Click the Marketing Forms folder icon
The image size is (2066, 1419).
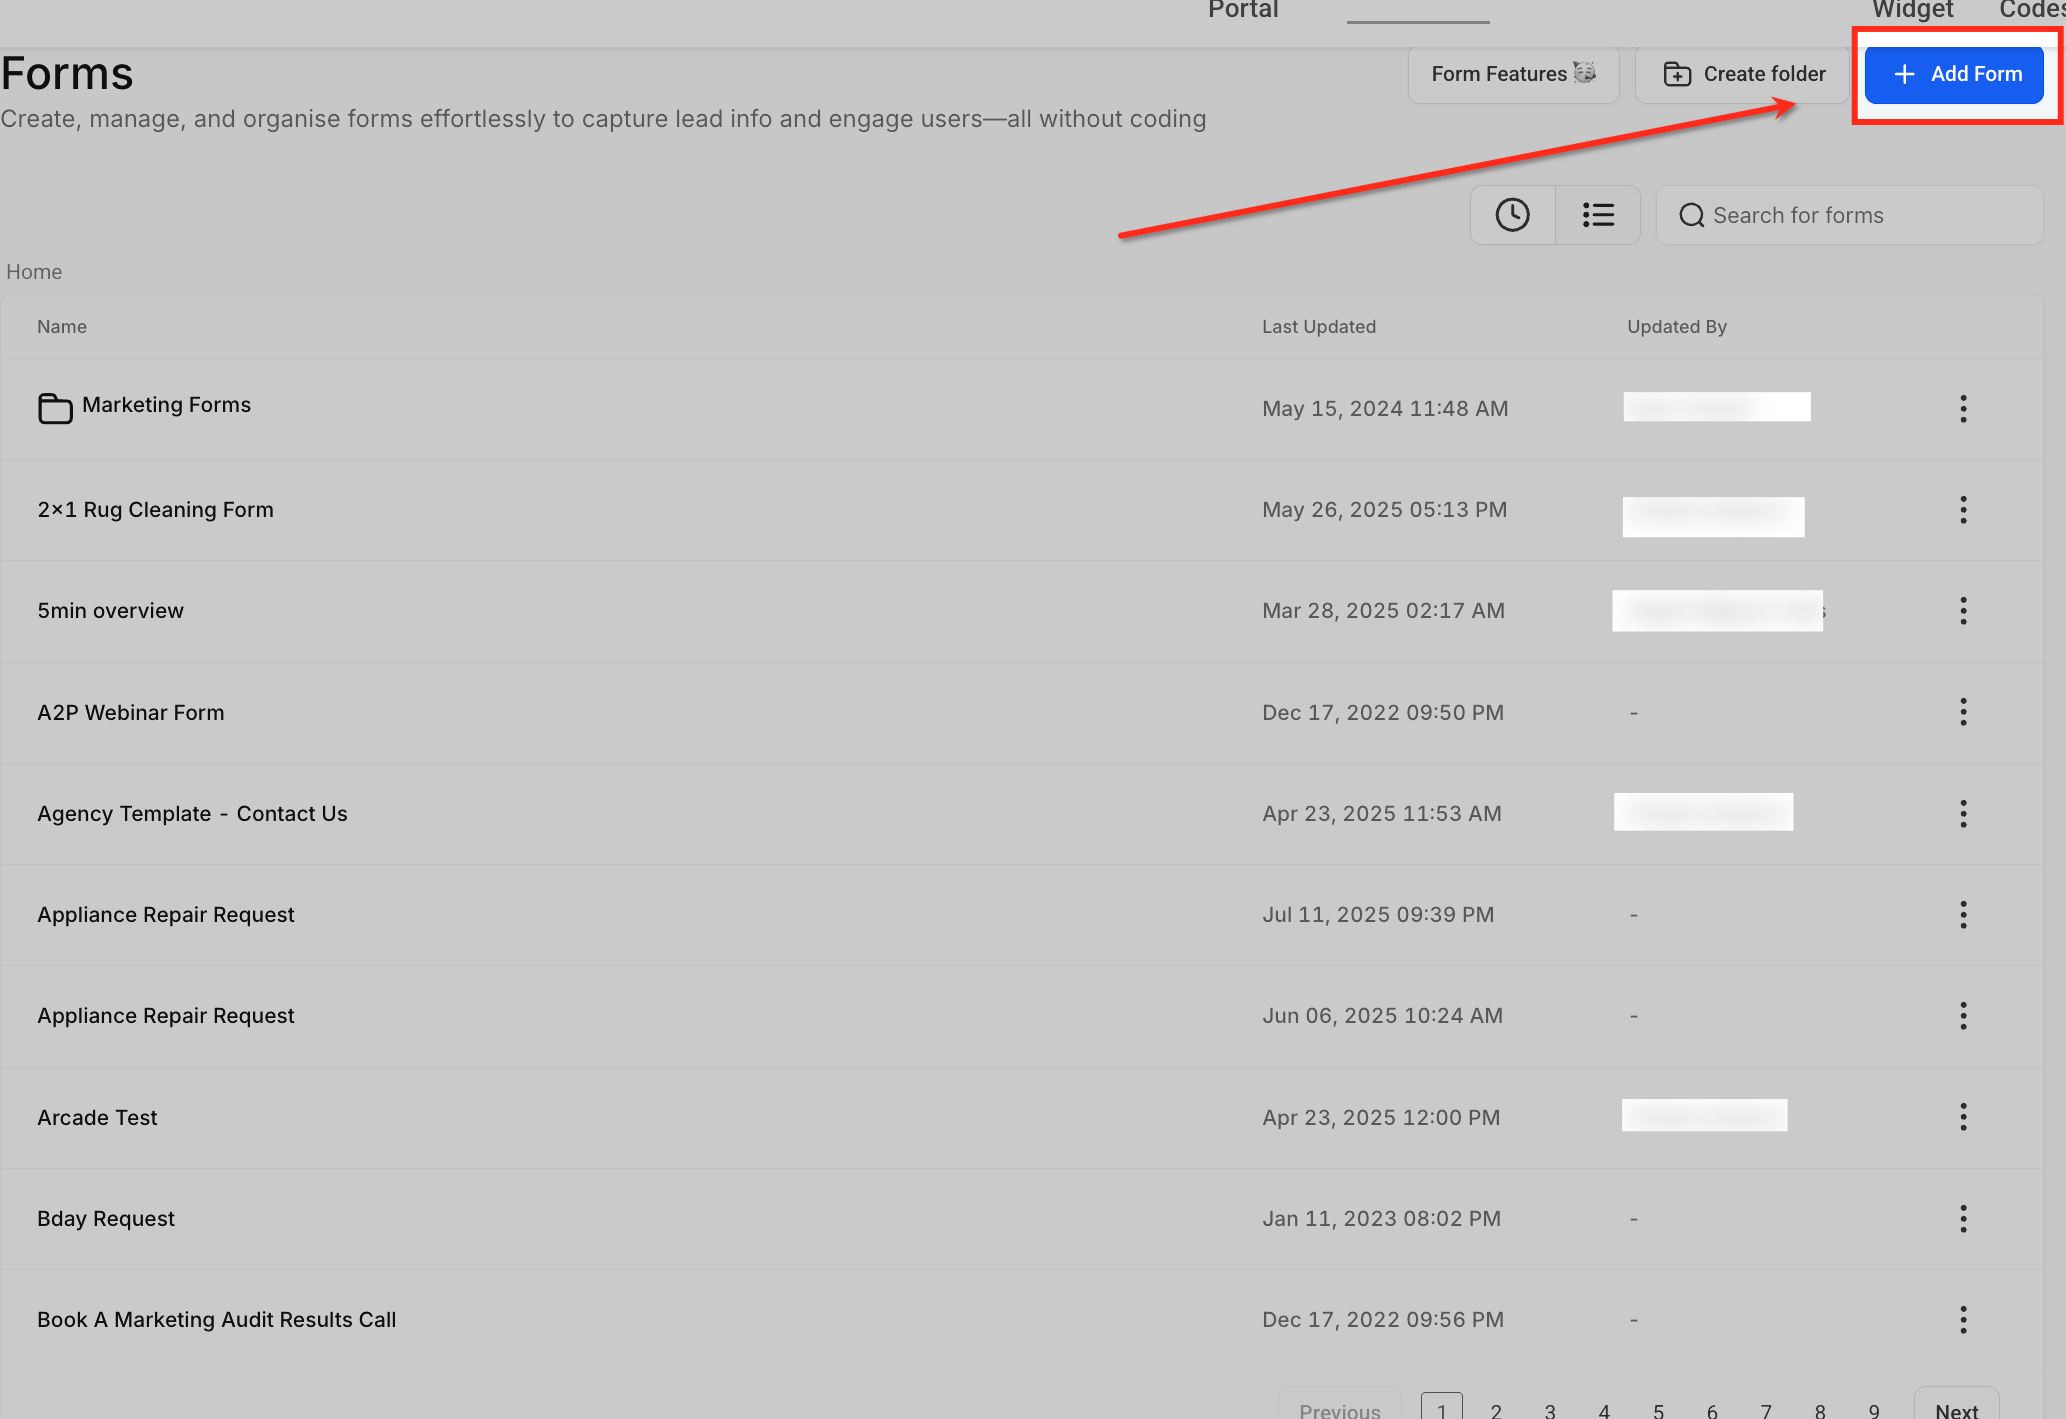tap(55, 408)
